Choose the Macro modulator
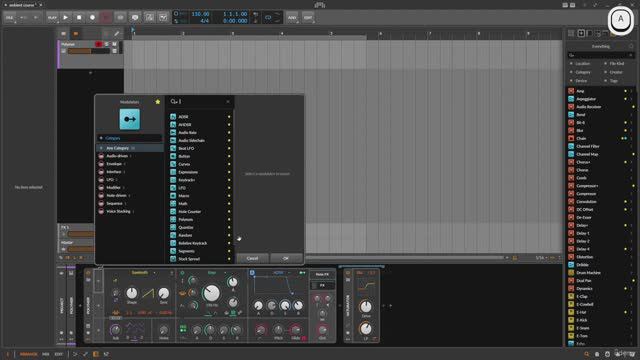This screenshot has height=360, width=640. point(200,196)
